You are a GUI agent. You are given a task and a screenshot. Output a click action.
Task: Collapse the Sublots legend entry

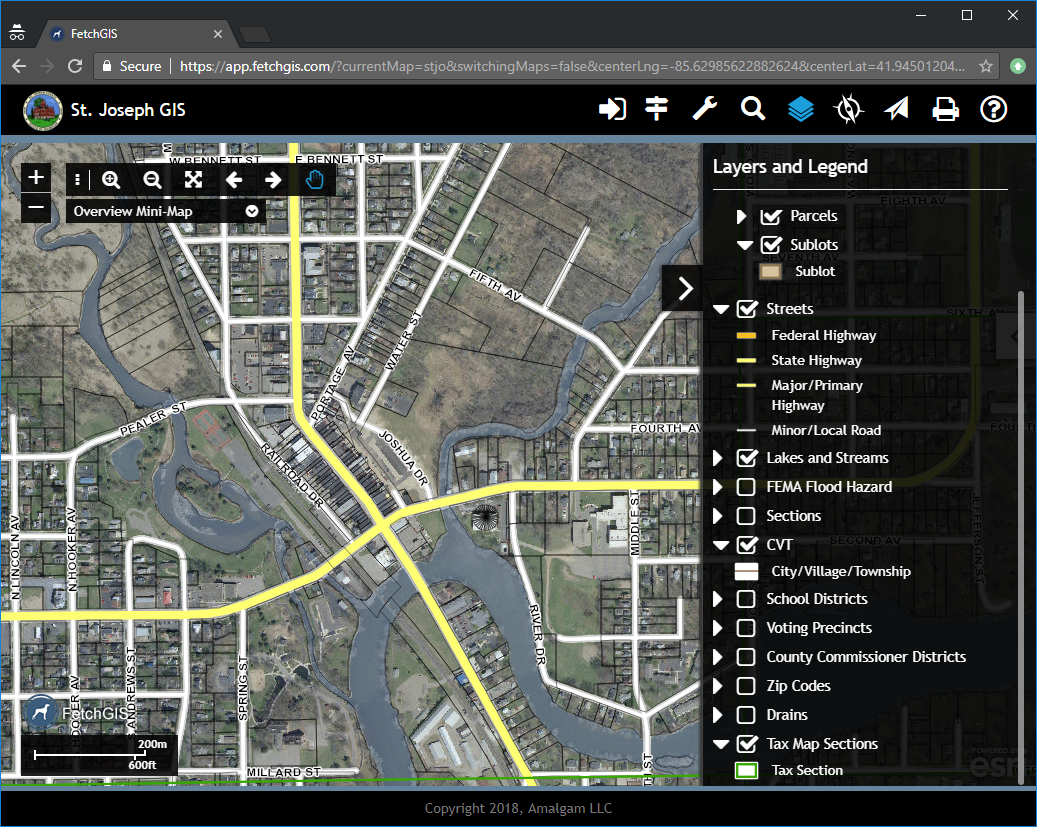(x=744, y=244)
